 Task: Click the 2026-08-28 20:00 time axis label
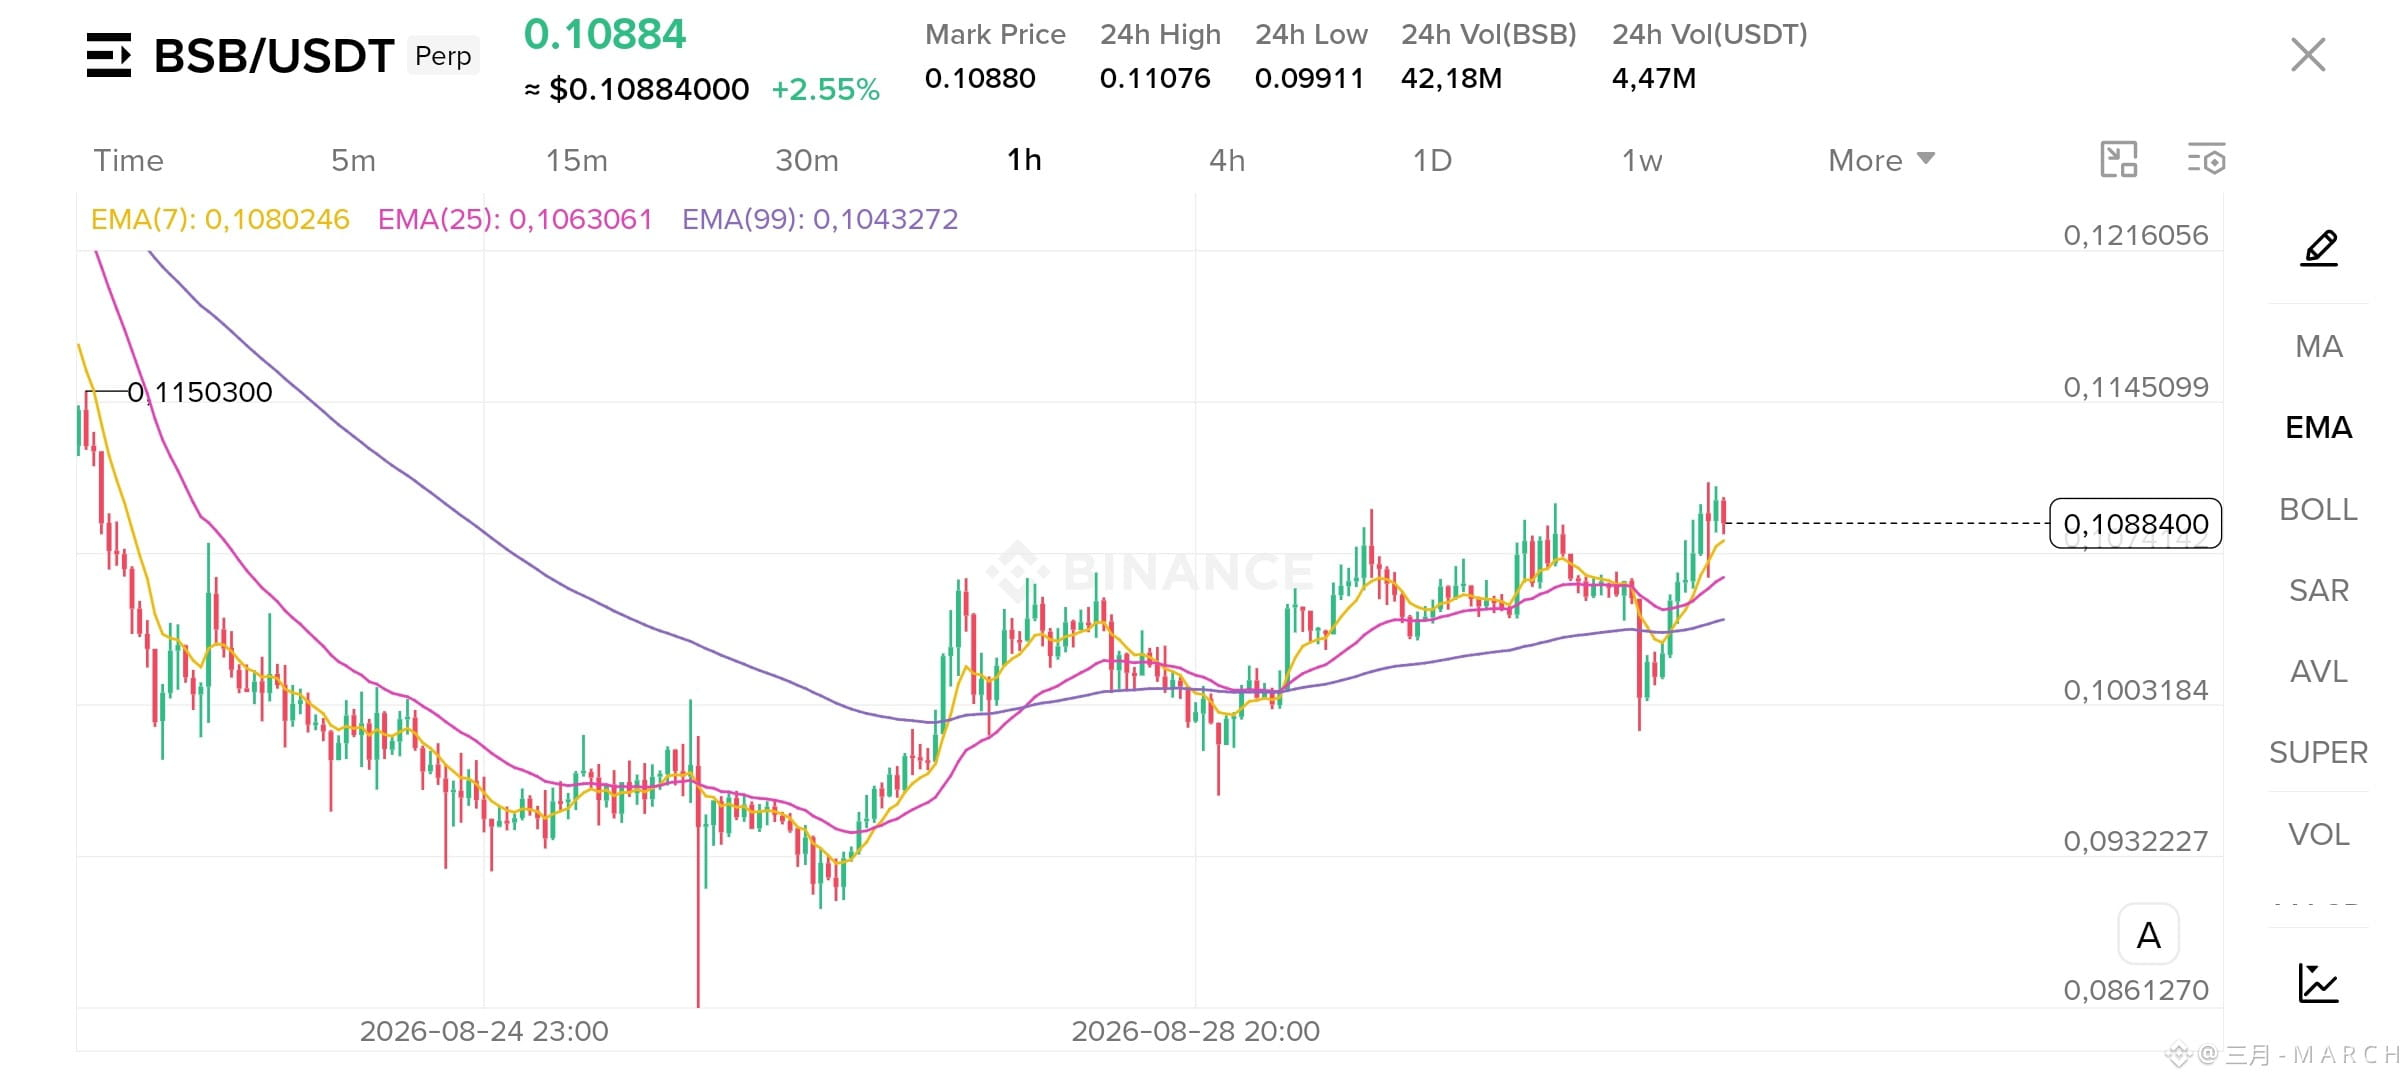tap(1196, 1031)
